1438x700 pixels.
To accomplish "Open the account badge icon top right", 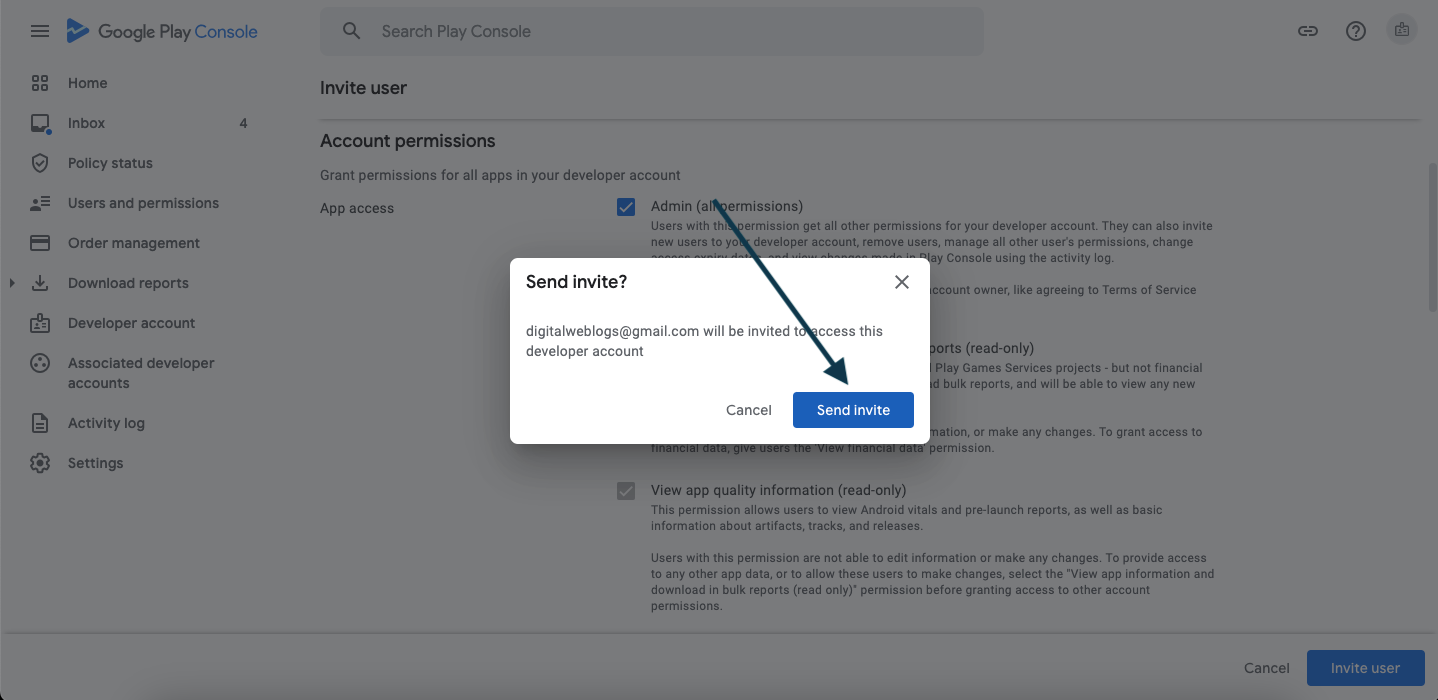I will (1402, 31).
